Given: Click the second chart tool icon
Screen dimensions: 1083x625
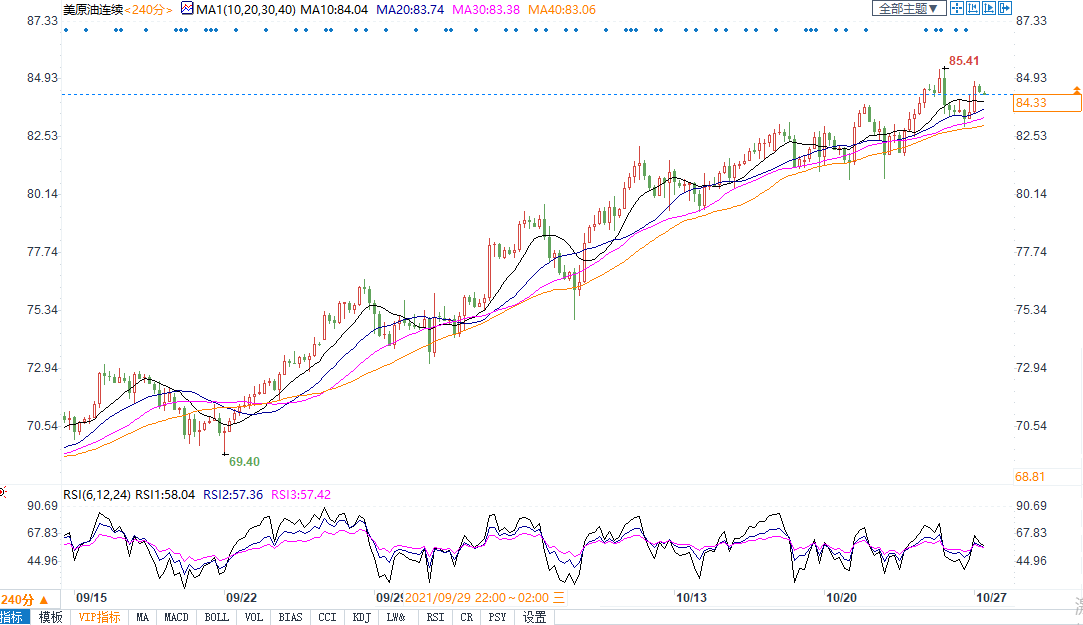Looking at the screenshot, I should tap(973, 8).
